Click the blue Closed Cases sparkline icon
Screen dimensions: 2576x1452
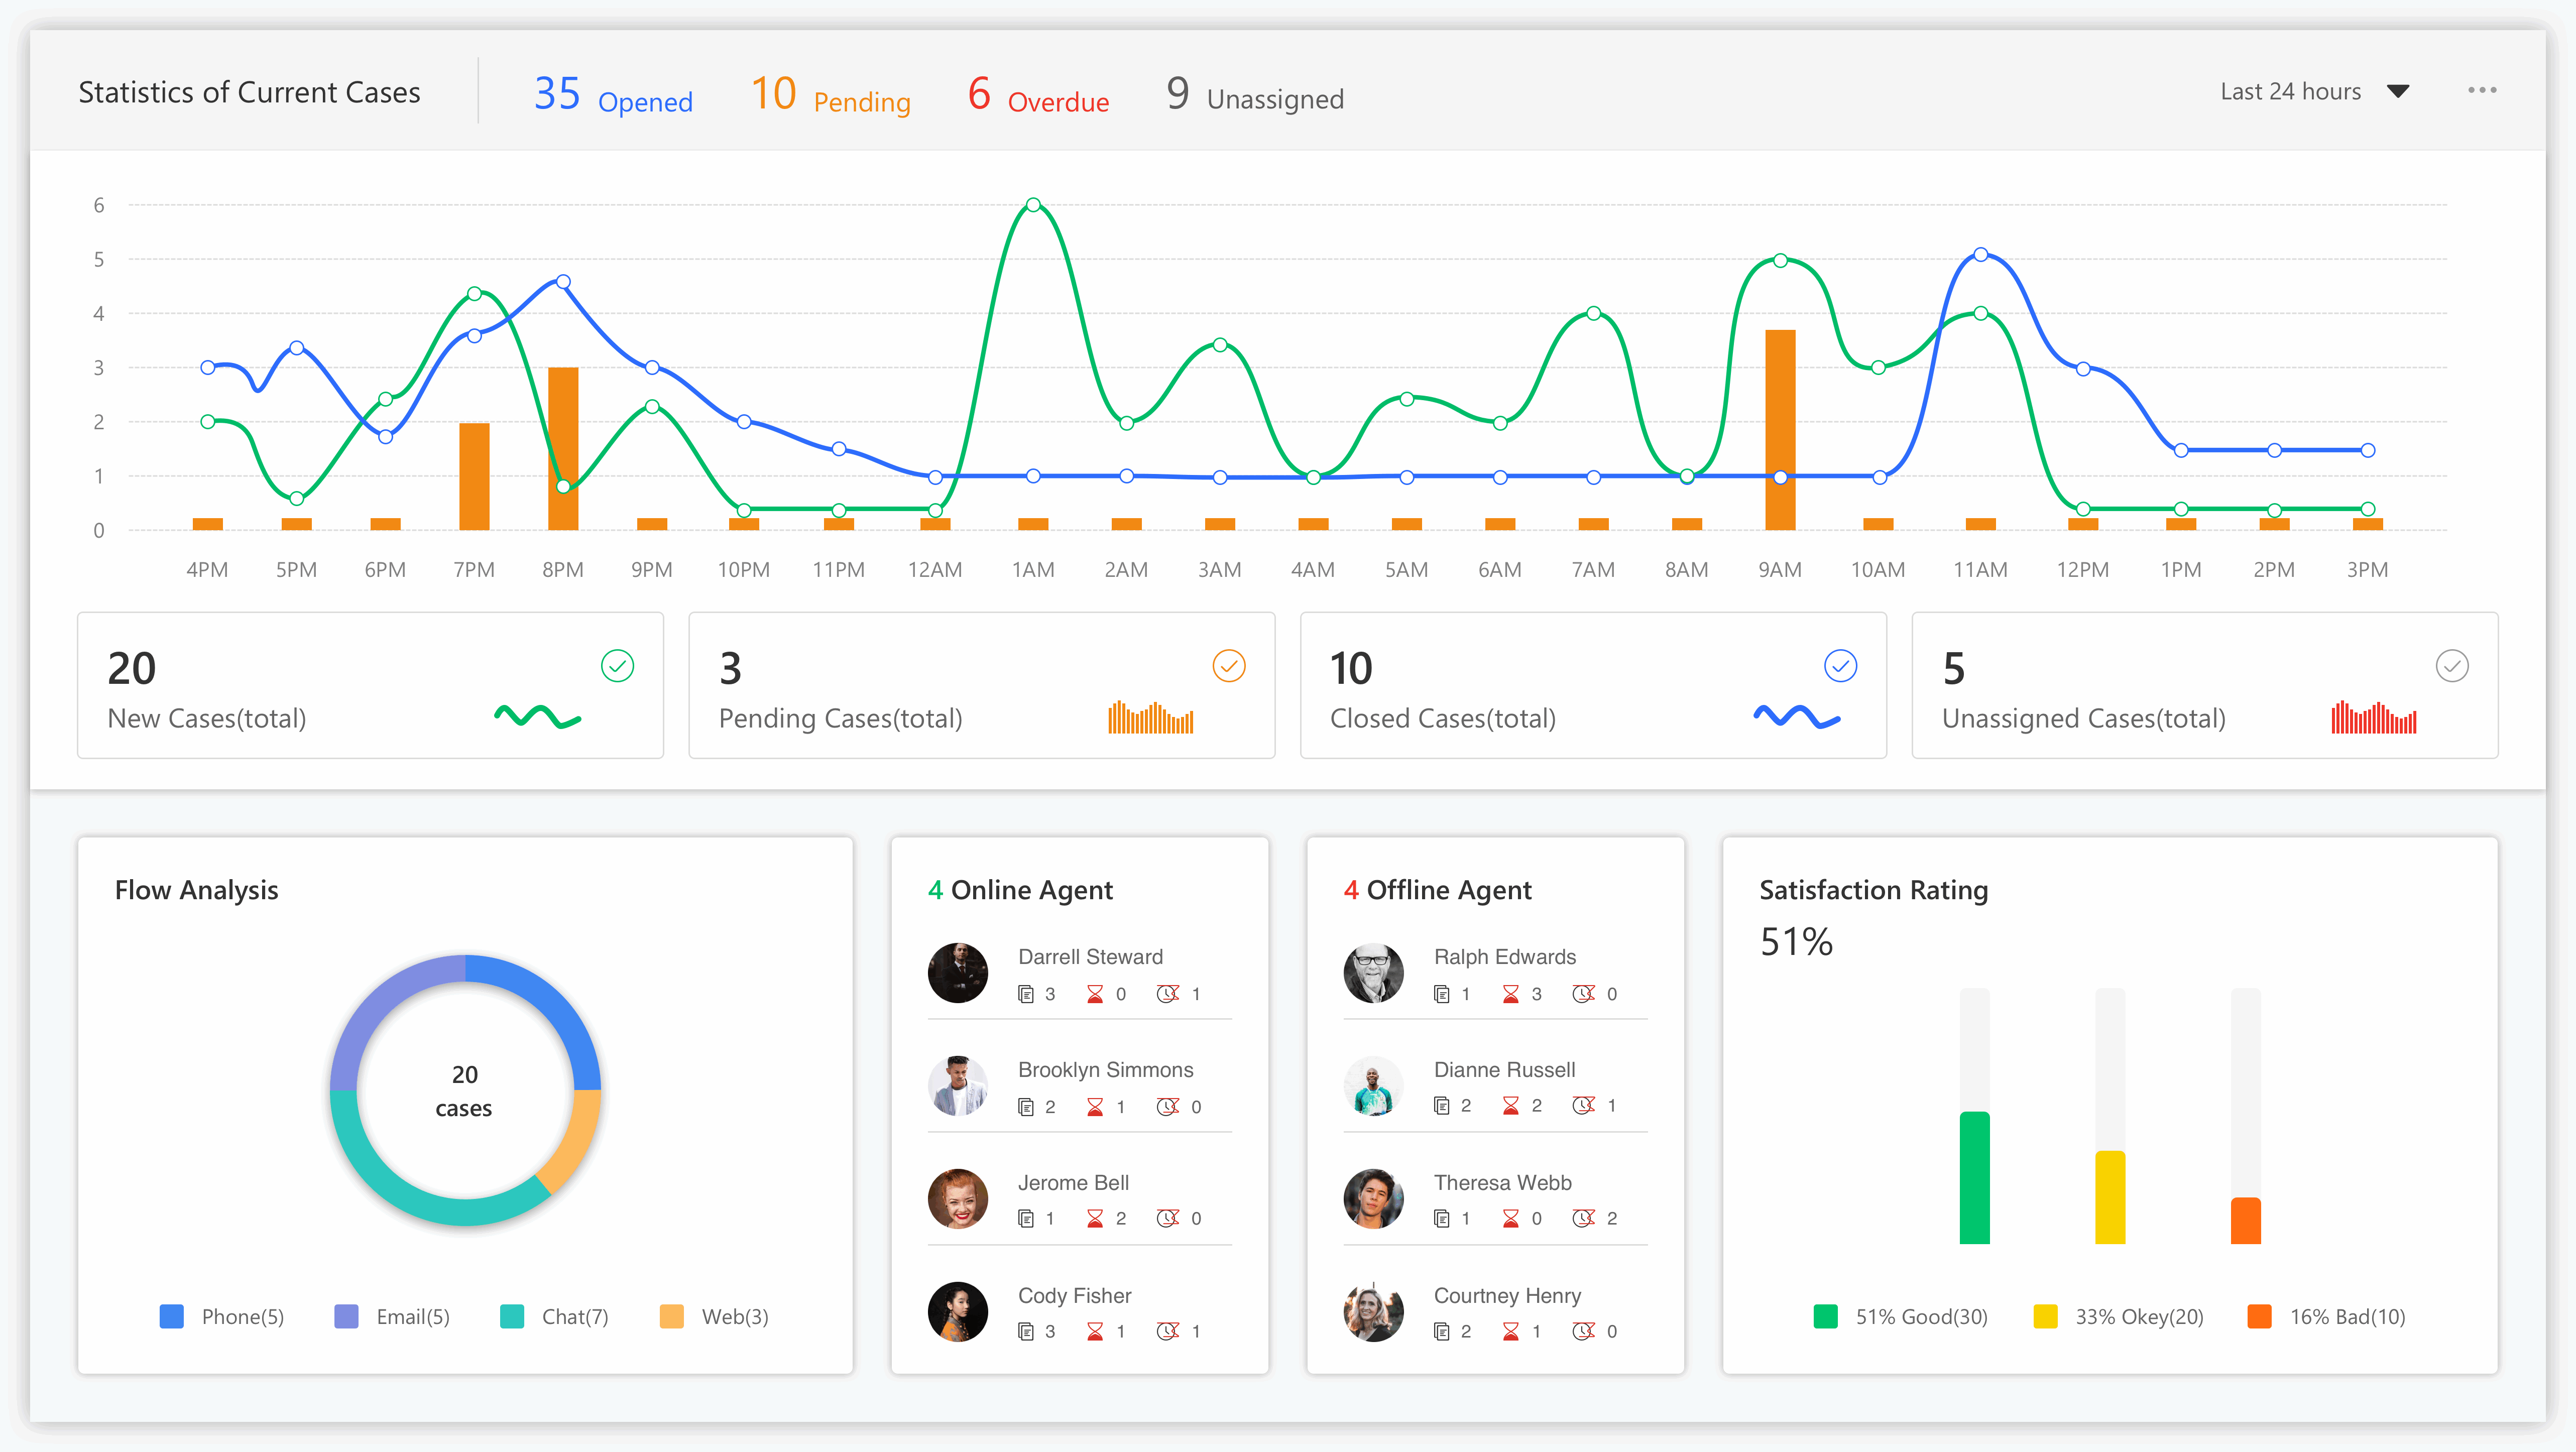(1796, 717)
